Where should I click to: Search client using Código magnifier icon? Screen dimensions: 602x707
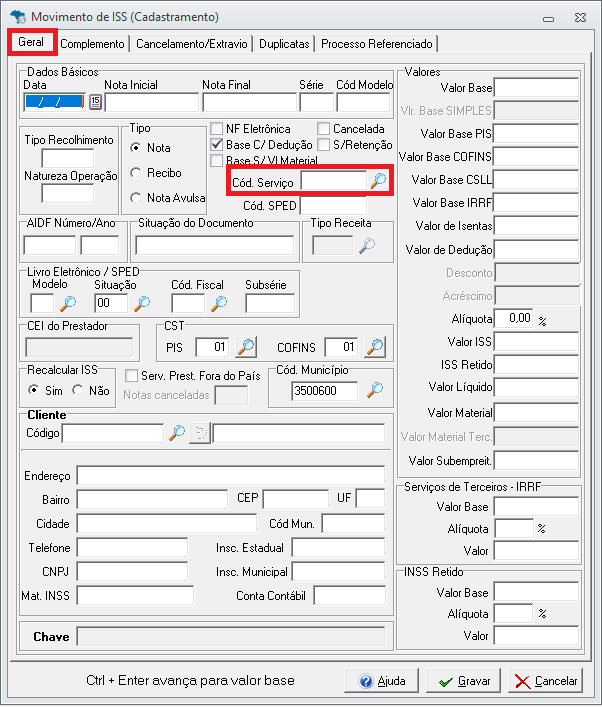[176, 433]
